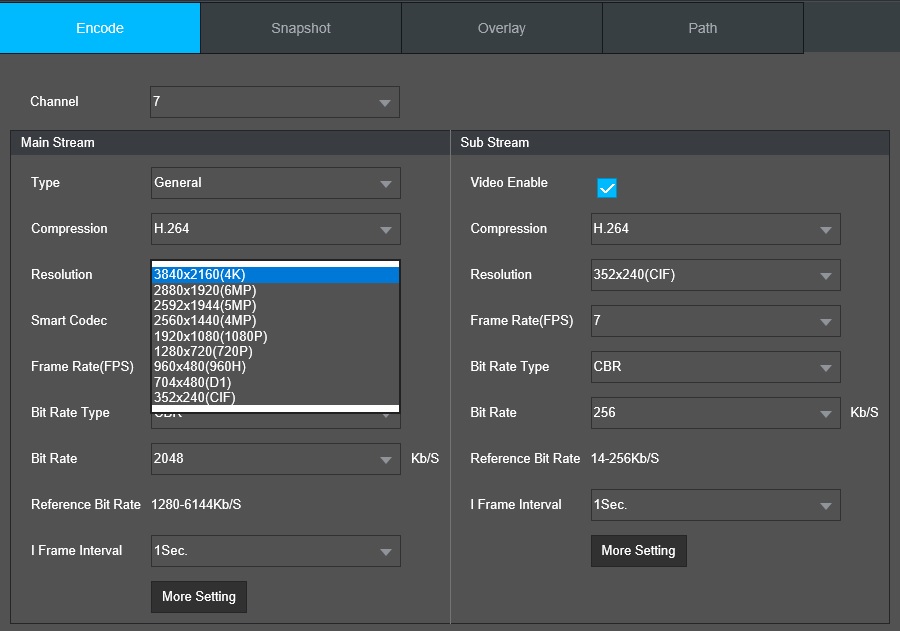This screenshot has width=900, height=631.
Task: Expand Sub Stream Resolution dropdown
Action: click(x=716, y=275)
